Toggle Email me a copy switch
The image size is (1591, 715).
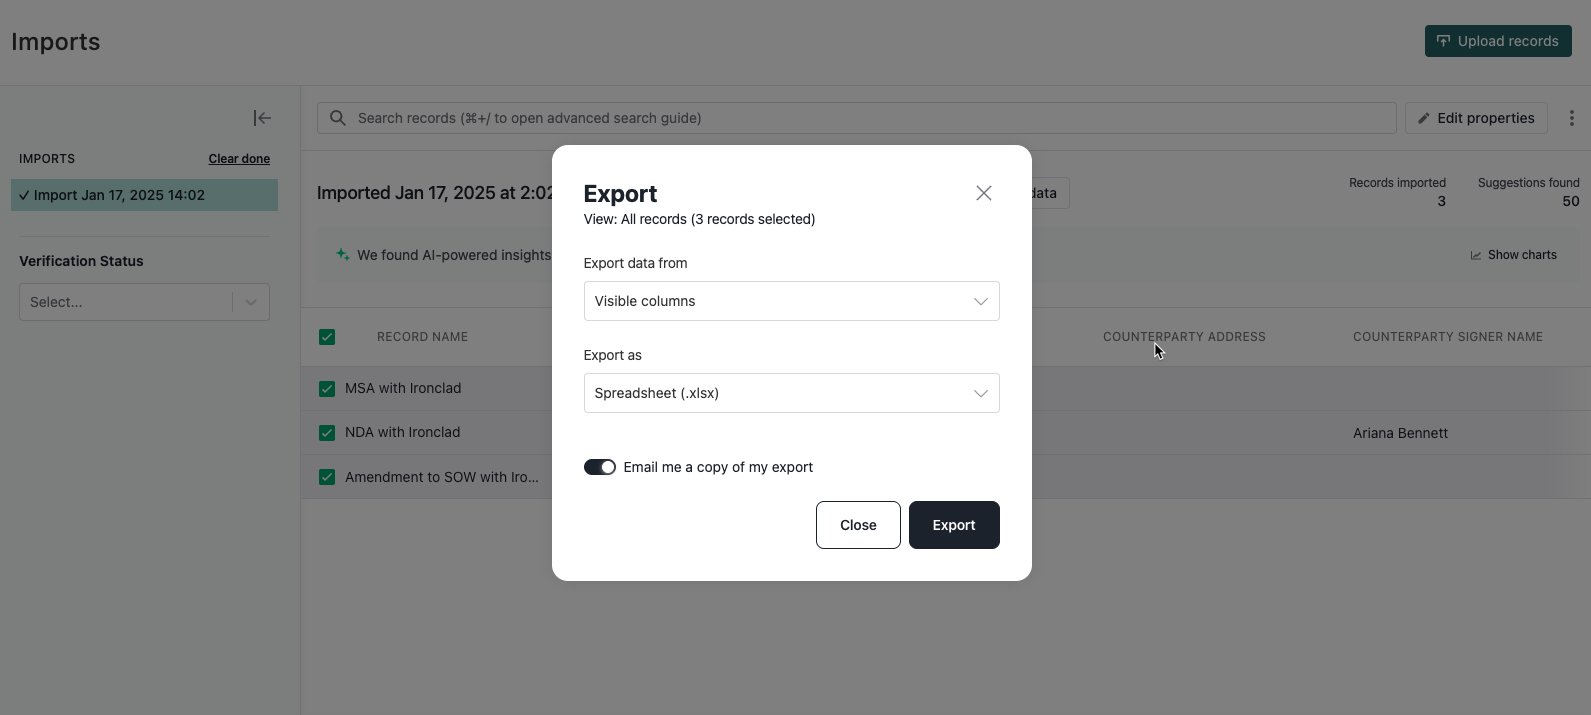tap(600, 467)
